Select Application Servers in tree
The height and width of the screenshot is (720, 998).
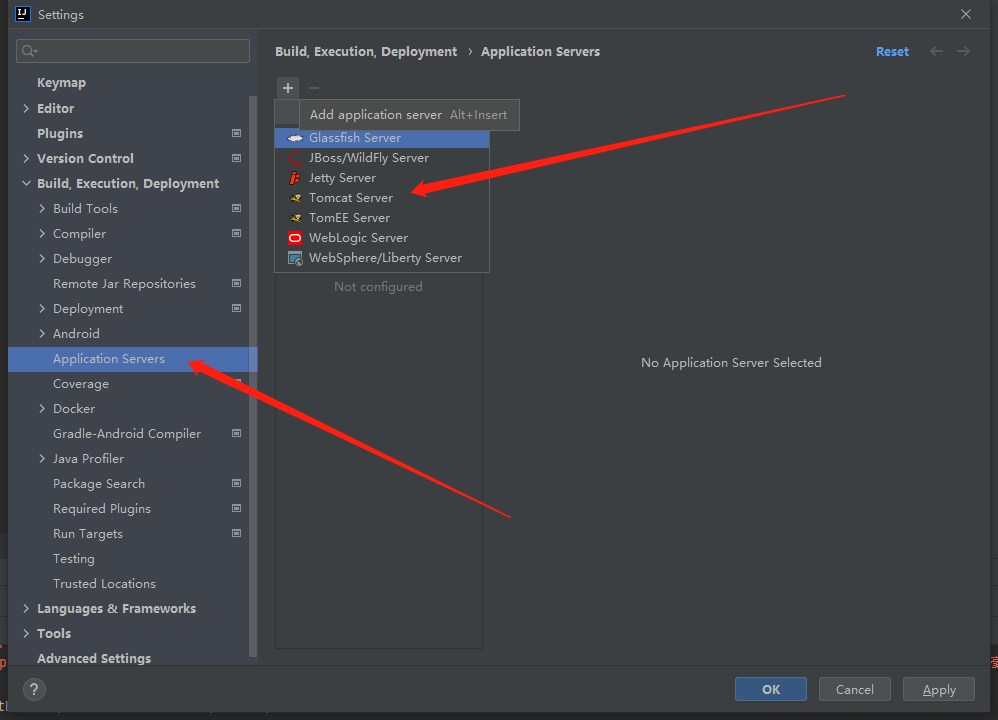132,359
